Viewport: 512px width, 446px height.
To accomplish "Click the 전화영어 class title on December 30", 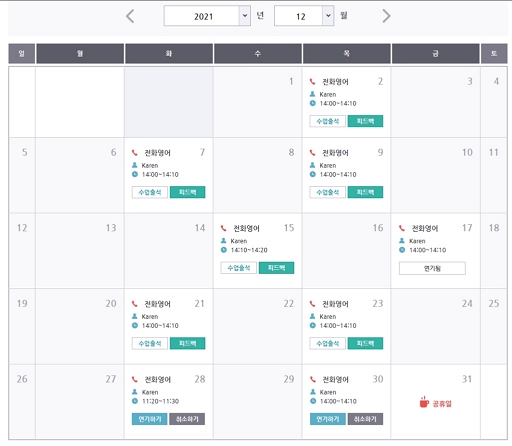I will [335, 380].
